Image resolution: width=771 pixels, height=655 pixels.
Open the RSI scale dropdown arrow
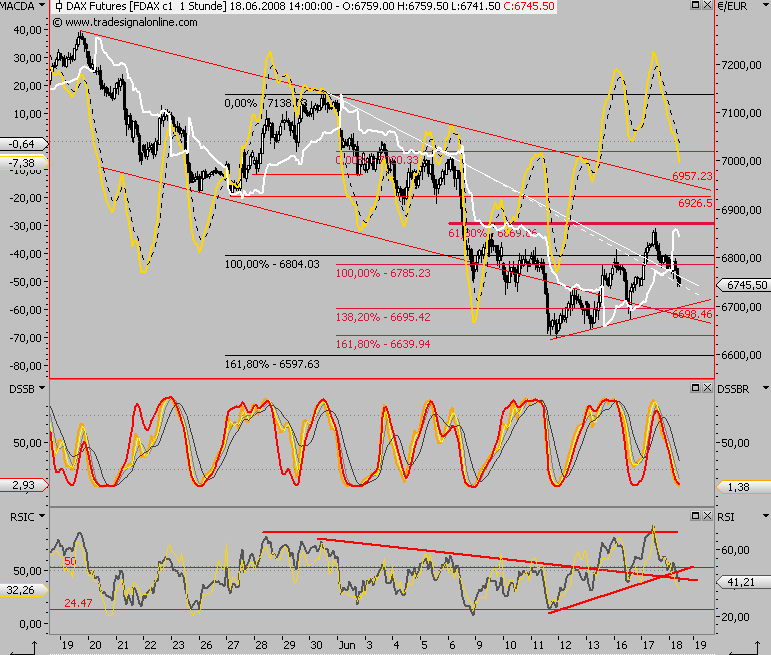click(x=766, y=516)
